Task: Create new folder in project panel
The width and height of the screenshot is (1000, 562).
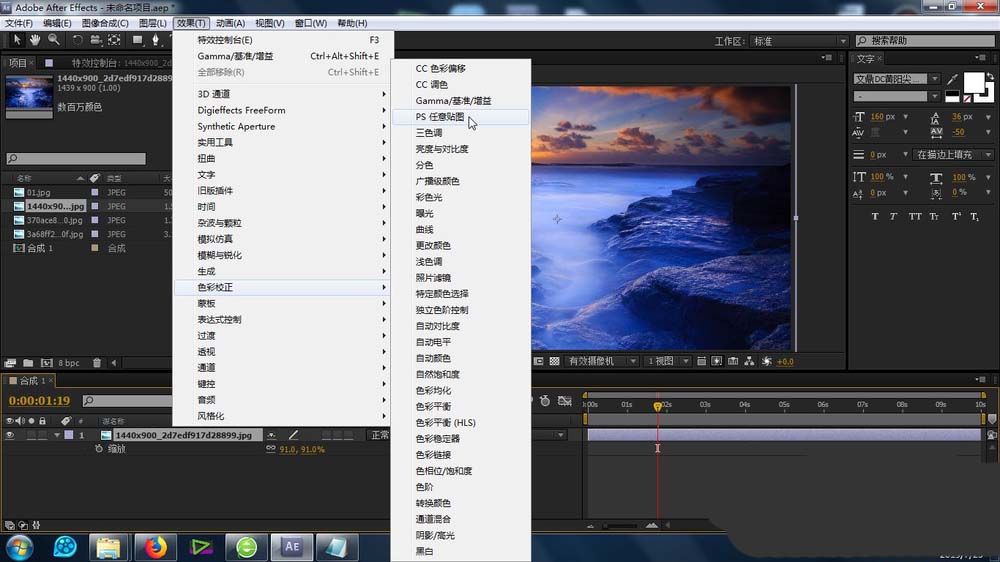Action: pyautogui.click(x=28, y=363)
